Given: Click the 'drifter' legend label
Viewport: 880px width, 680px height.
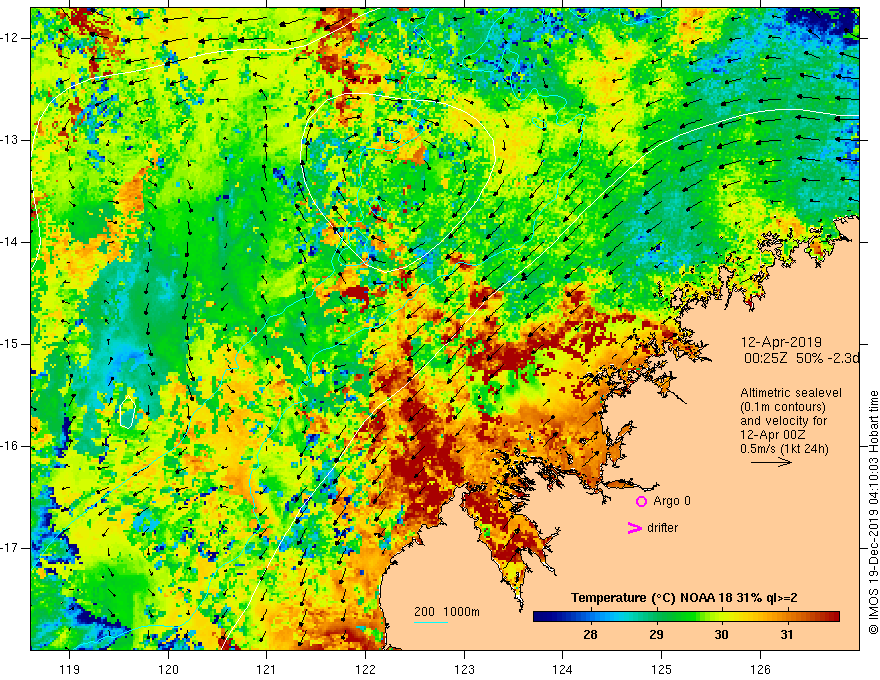Looking at the screenshot, I should (x=662, y=528).
